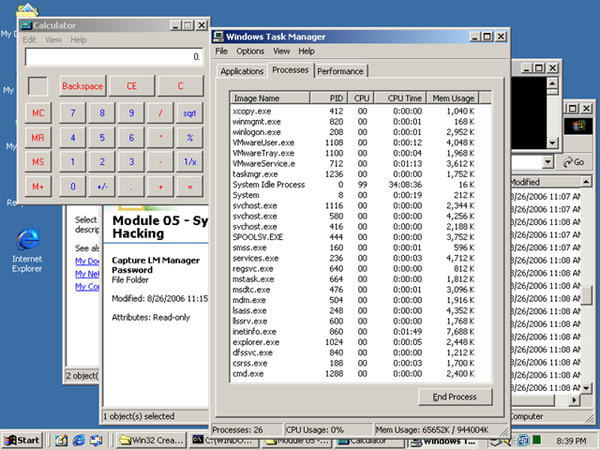This screenshot has height=450, width=600.
Task: Switch to the Performance tab
Action: point(340,72)
